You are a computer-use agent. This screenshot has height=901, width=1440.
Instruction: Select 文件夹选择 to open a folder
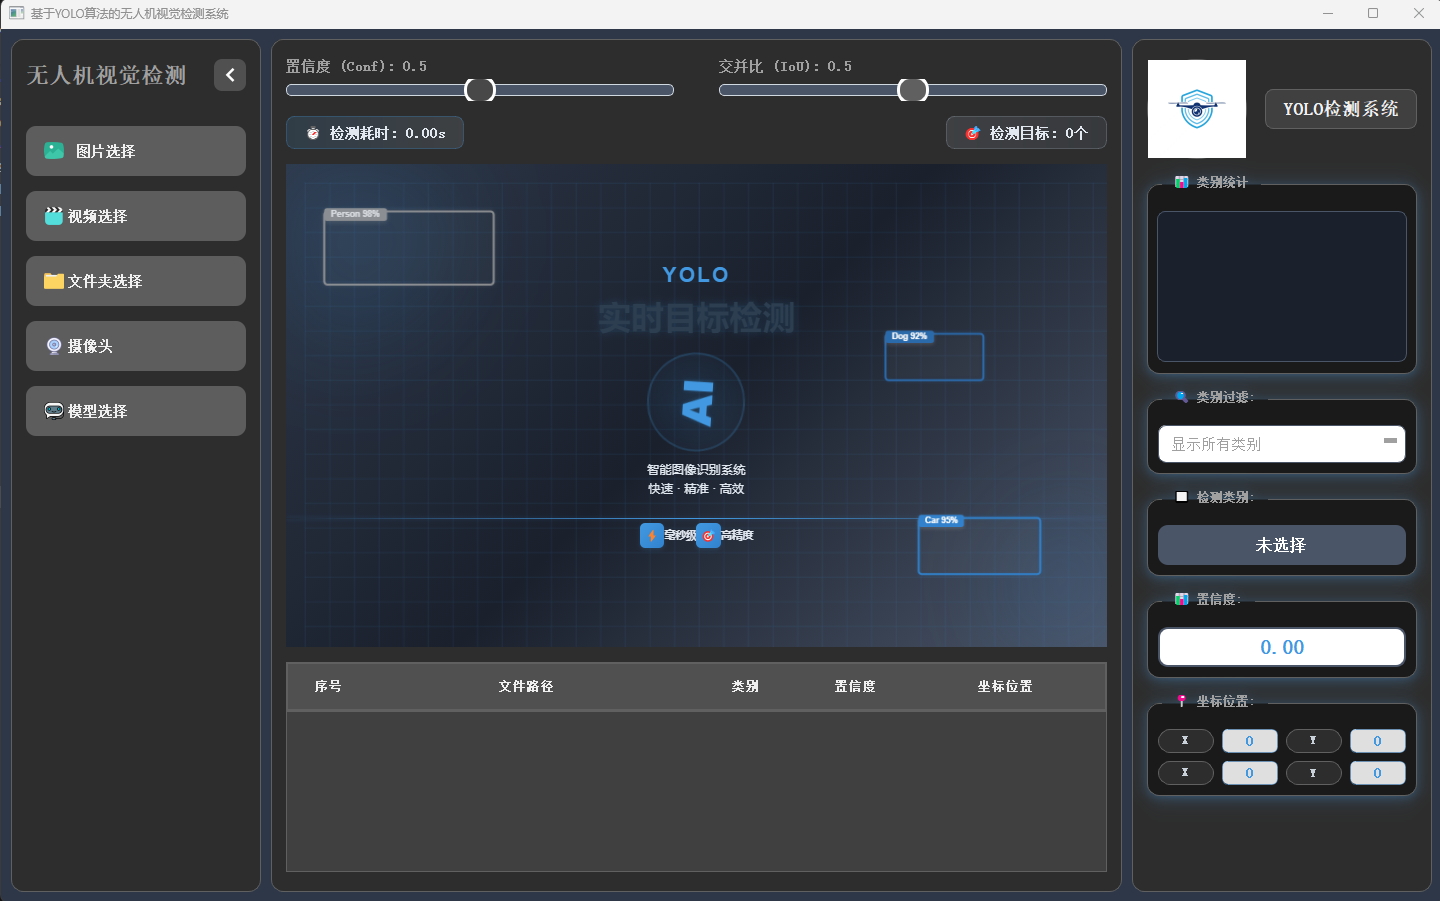tap(136, 281)
